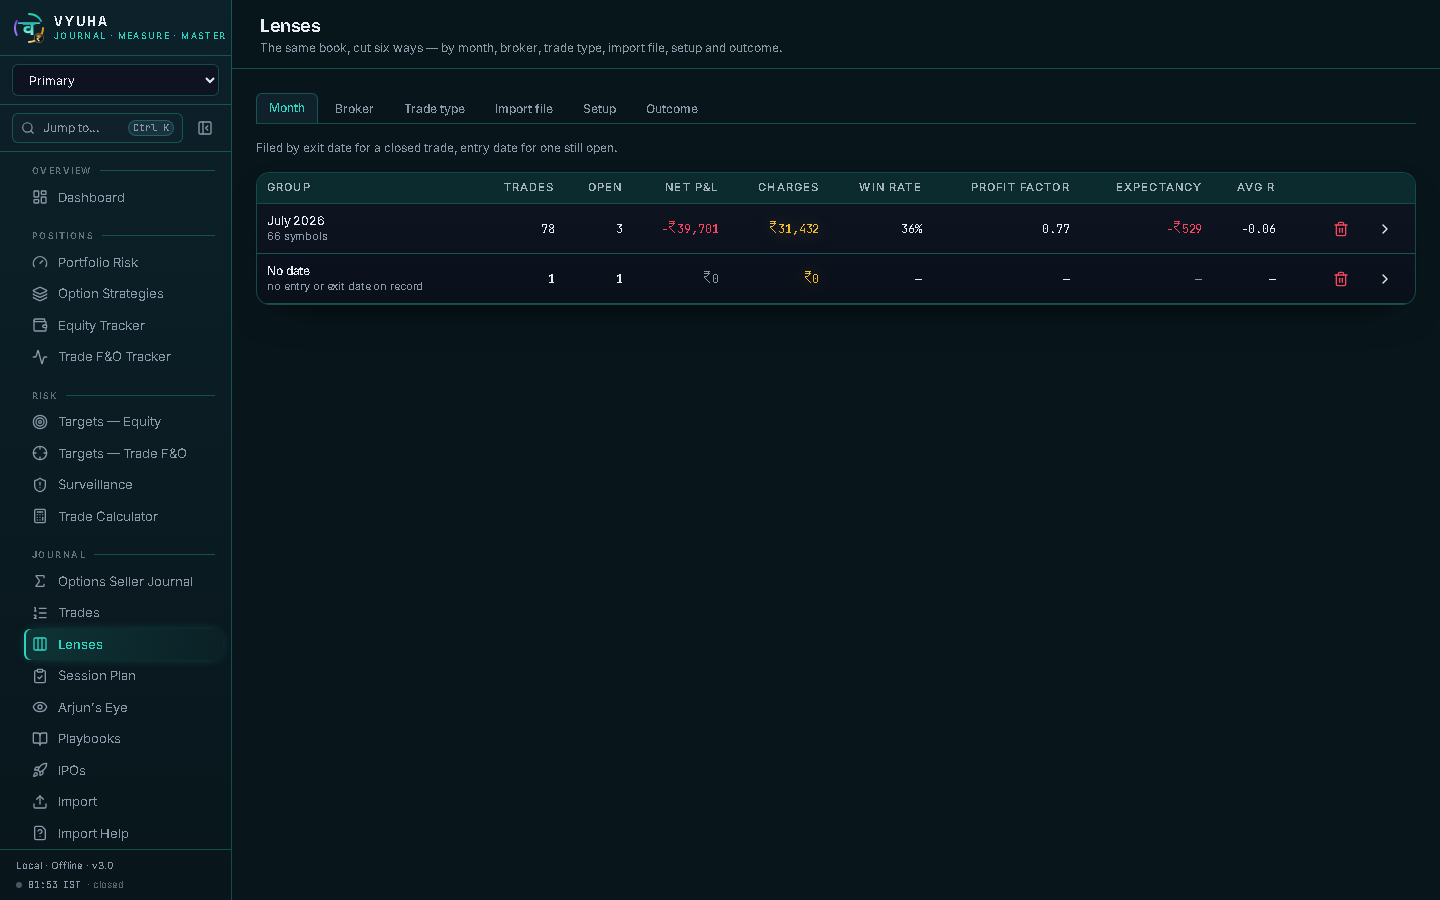
Task: Switch to the Broker tab
Action: [354, 109]
